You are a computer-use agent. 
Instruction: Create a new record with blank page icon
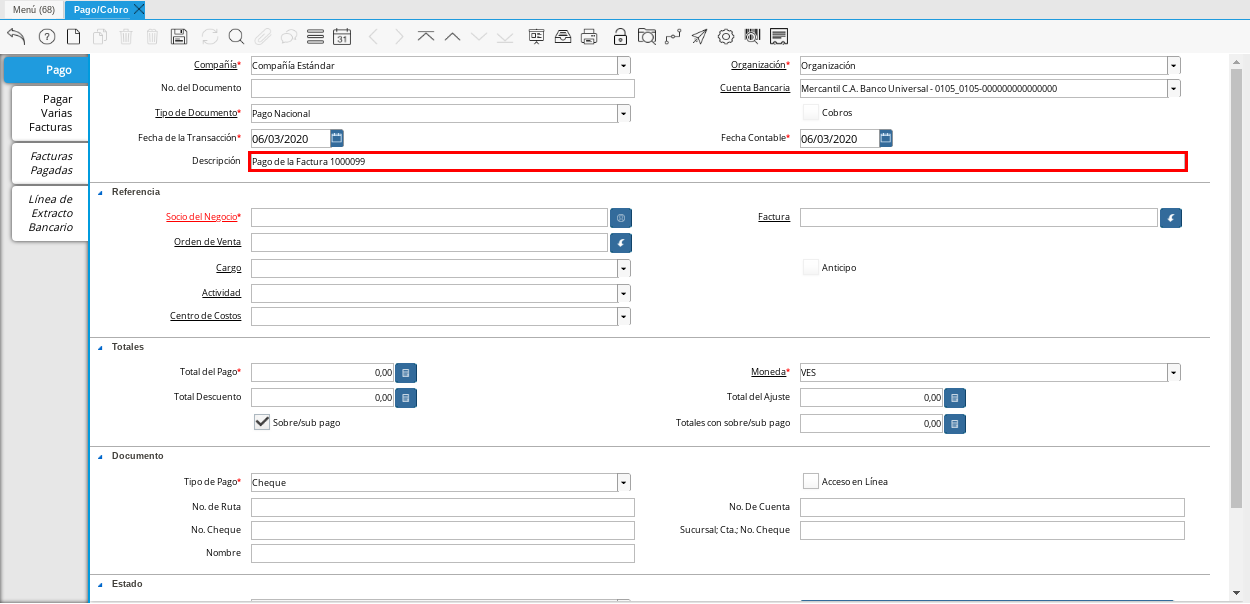pyautogui.click(x=73, y=37)
